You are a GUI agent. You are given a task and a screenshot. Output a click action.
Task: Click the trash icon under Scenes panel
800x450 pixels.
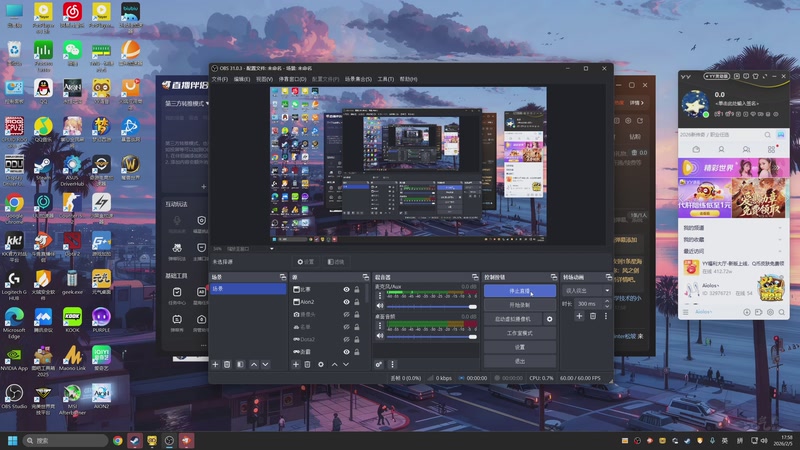click(227, 364)
